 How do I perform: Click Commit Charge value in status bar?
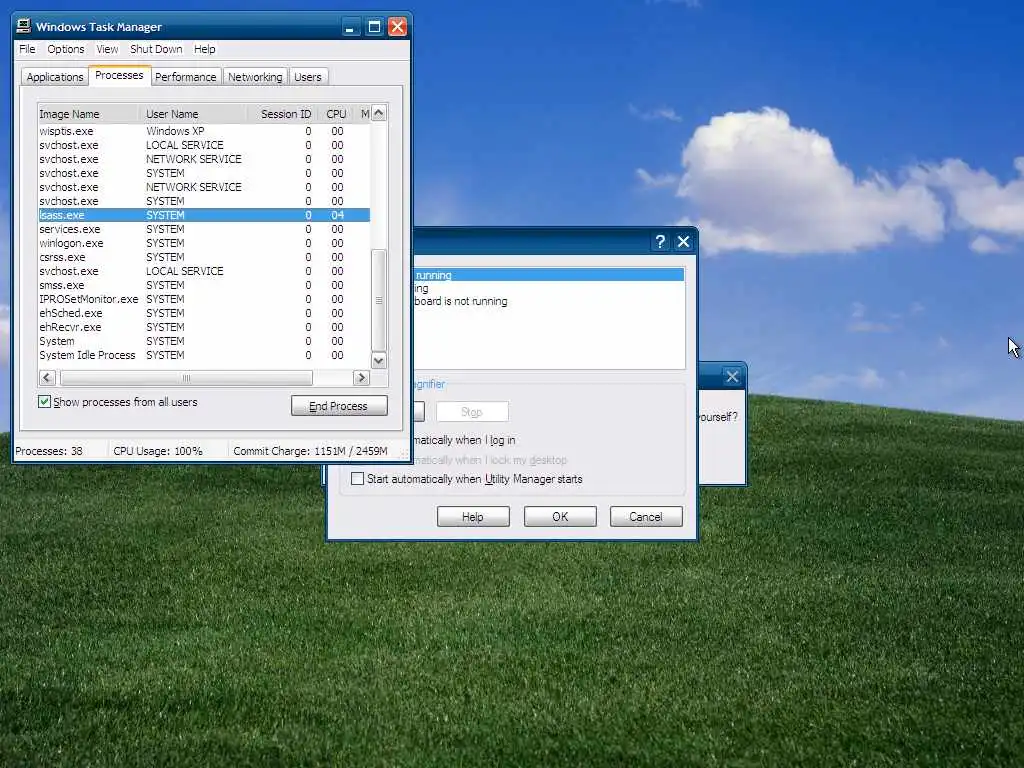pos(310,451)
